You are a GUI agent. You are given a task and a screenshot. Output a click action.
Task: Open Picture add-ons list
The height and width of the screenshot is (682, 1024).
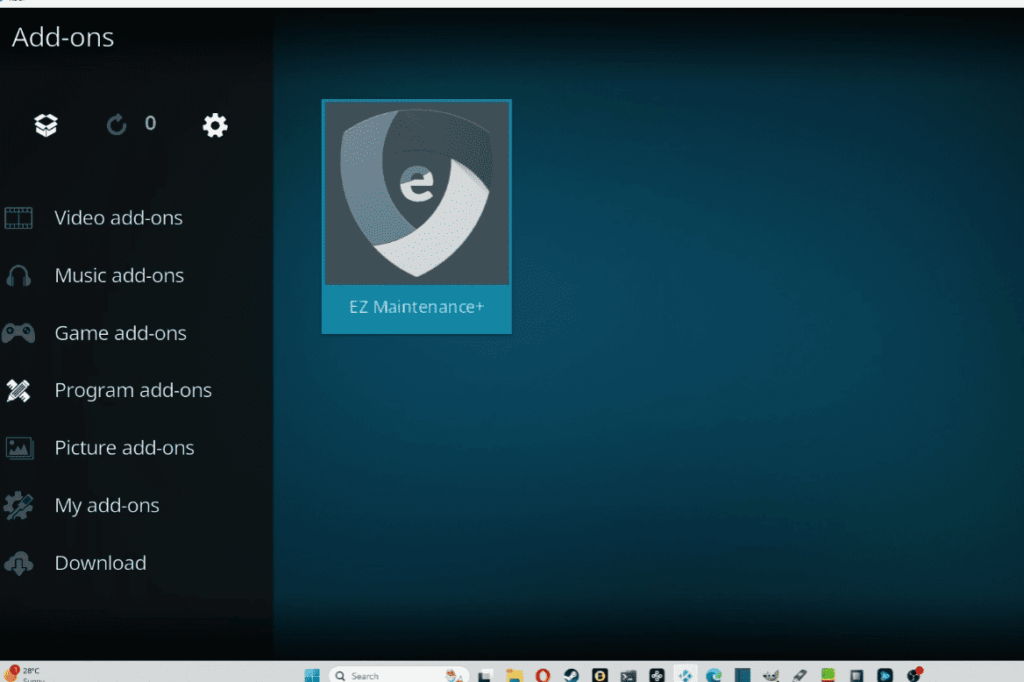coord(124,448)
